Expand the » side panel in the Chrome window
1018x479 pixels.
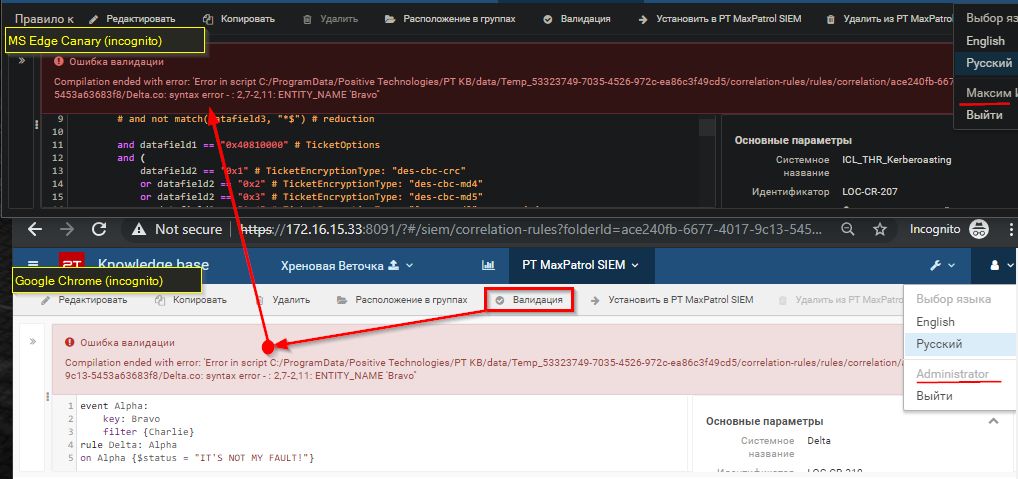[32, 341]
